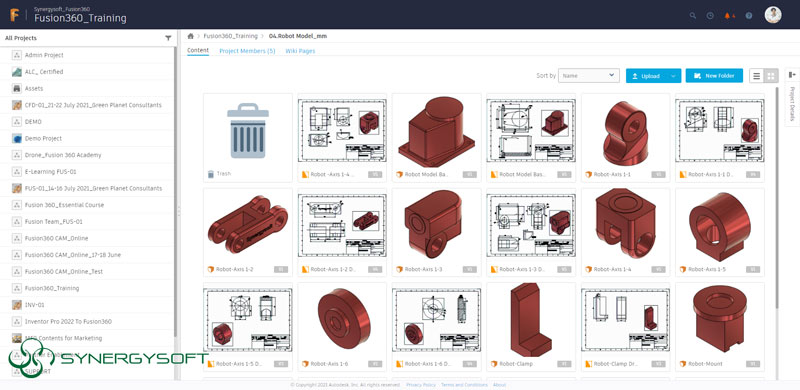The height and width of the screenshot is (390, 800).
Task: Click 04.Robot Model_mm breadcrumb
Action: 298,36
